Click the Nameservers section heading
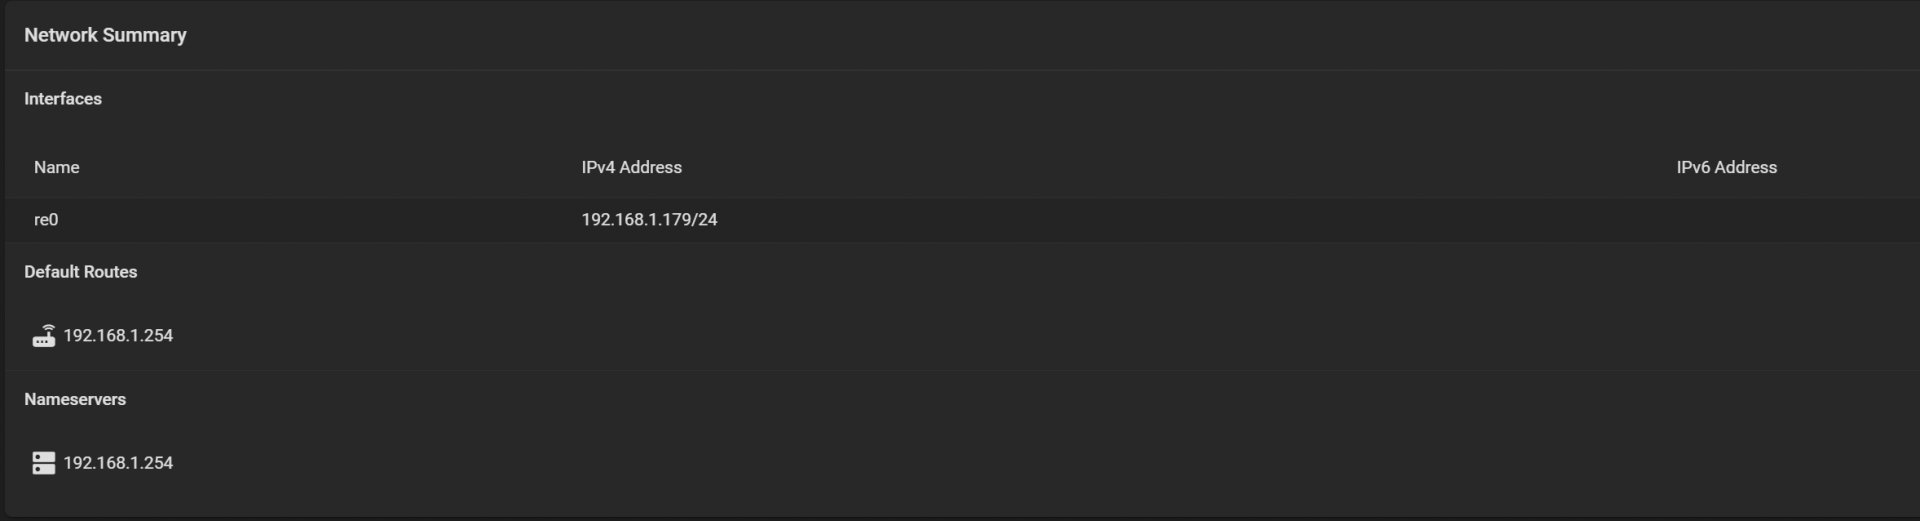Screen dimensions: 1920x521 (x=75, y=399)
